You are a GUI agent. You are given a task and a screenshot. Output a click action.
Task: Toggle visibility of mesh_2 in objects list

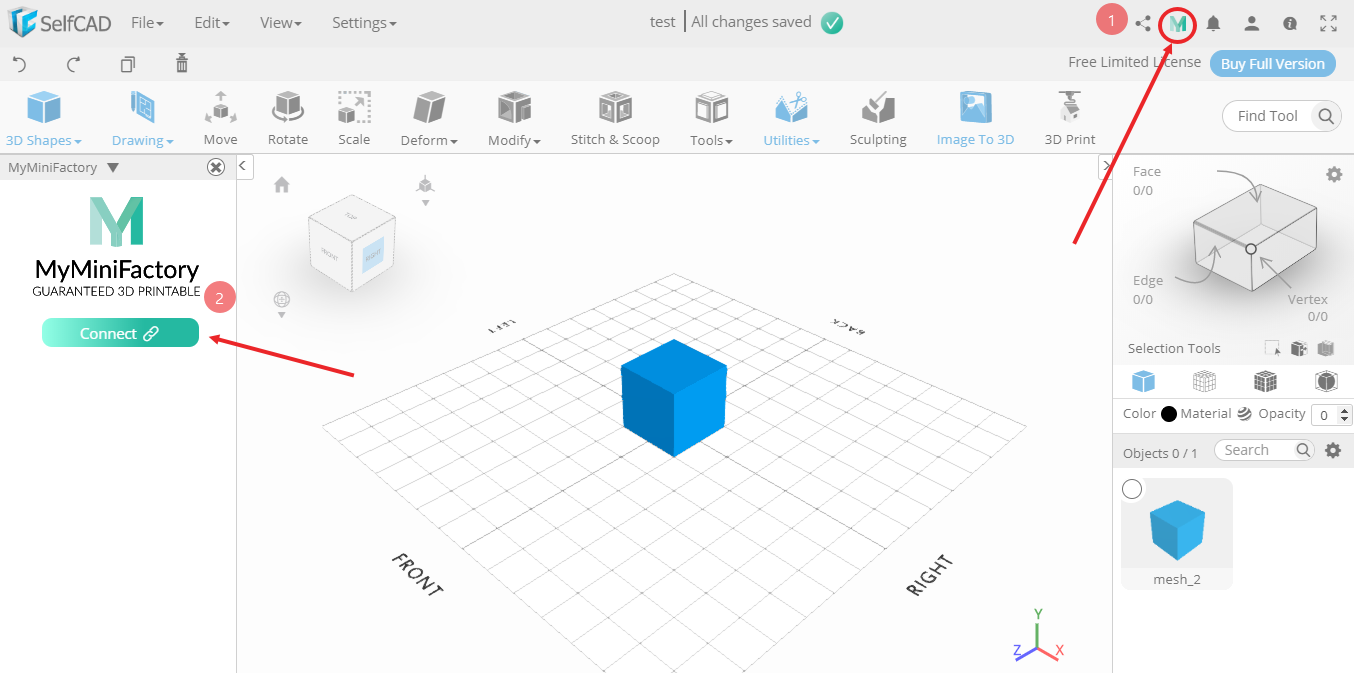point(1131,488)
